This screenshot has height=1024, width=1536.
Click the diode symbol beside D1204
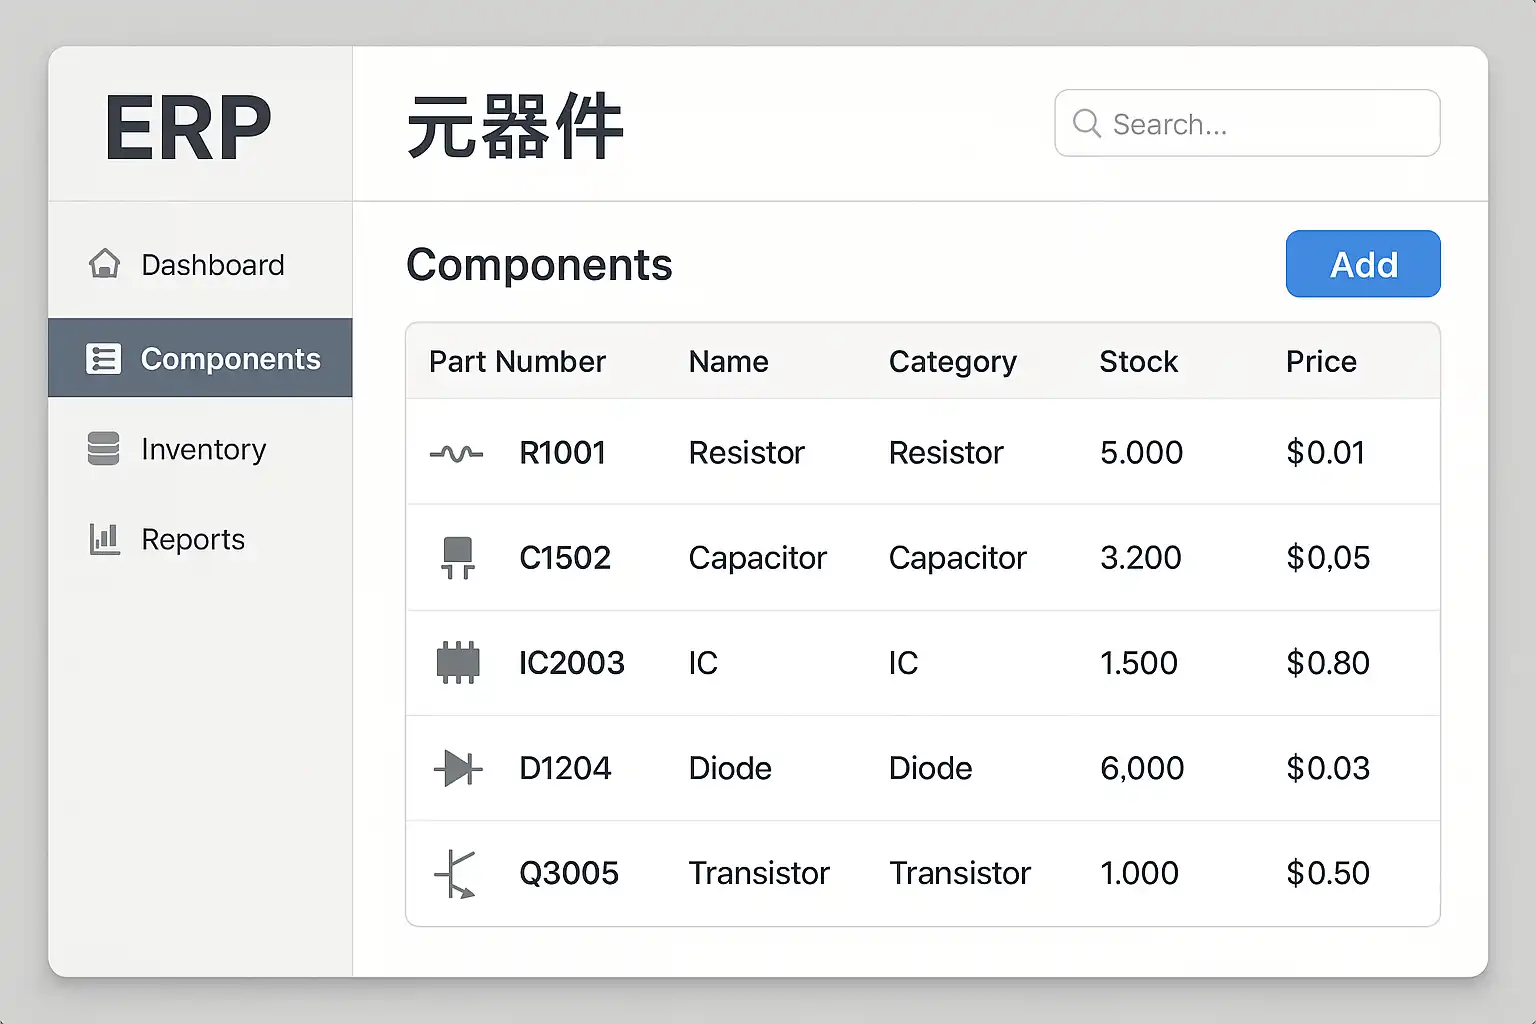(458, 768)
